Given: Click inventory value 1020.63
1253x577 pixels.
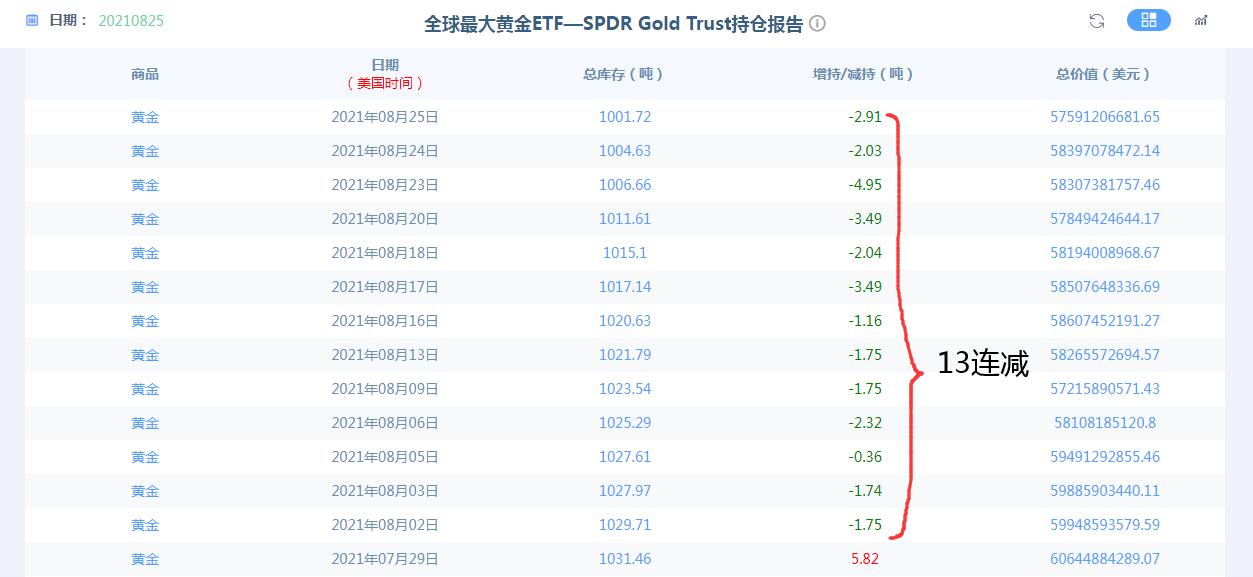Looking at the screenshot, I should point(625,321).
